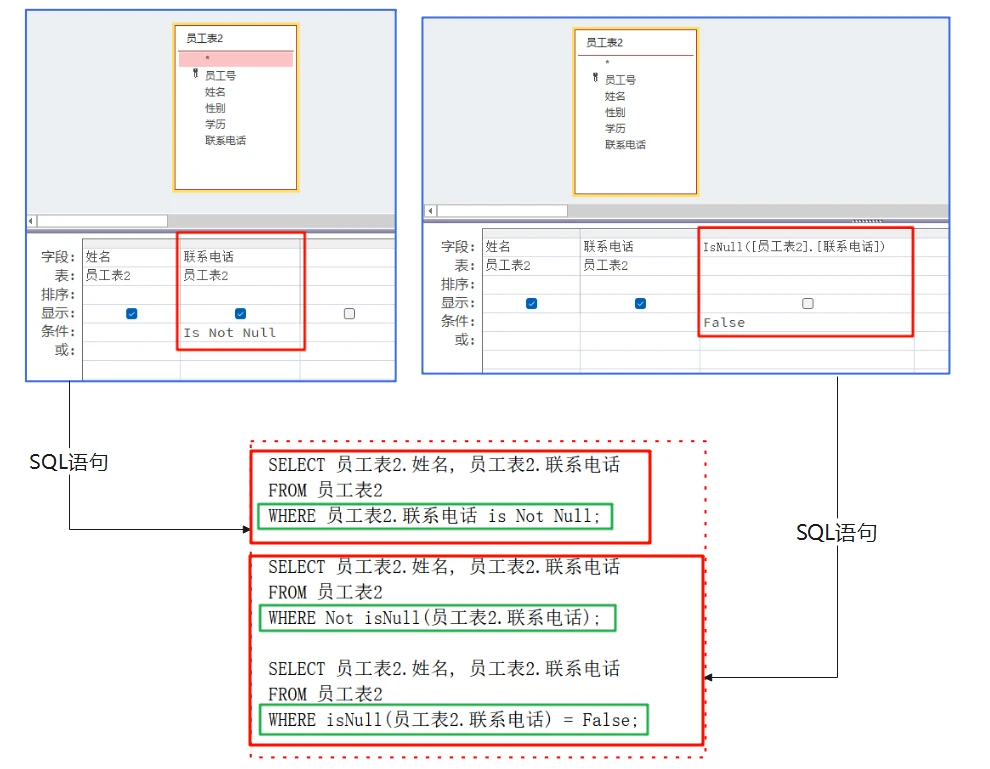Select 员工号 in the Is Not Null query field list
The height and width of the screenshot is (769, 990).
pyautogui.click(x=220, y=76)
